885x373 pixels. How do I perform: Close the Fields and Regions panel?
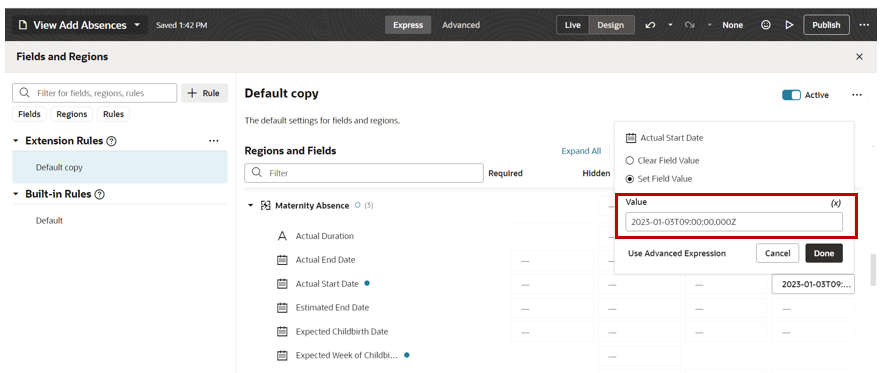(x=860, y=56)
